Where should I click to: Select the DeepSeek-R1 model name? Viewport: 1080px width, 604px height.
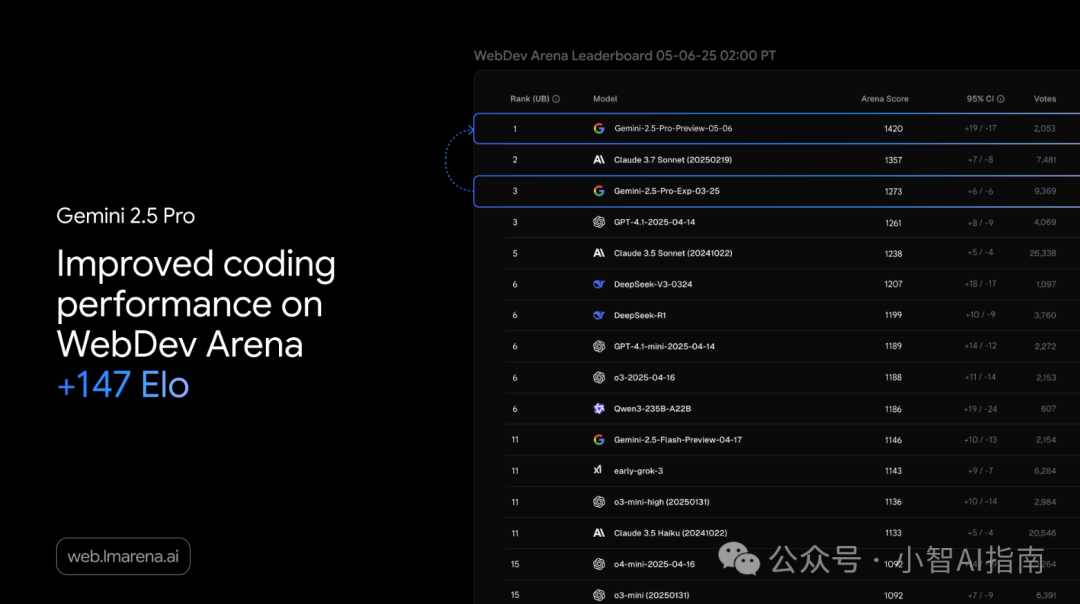tap(639, 315)
